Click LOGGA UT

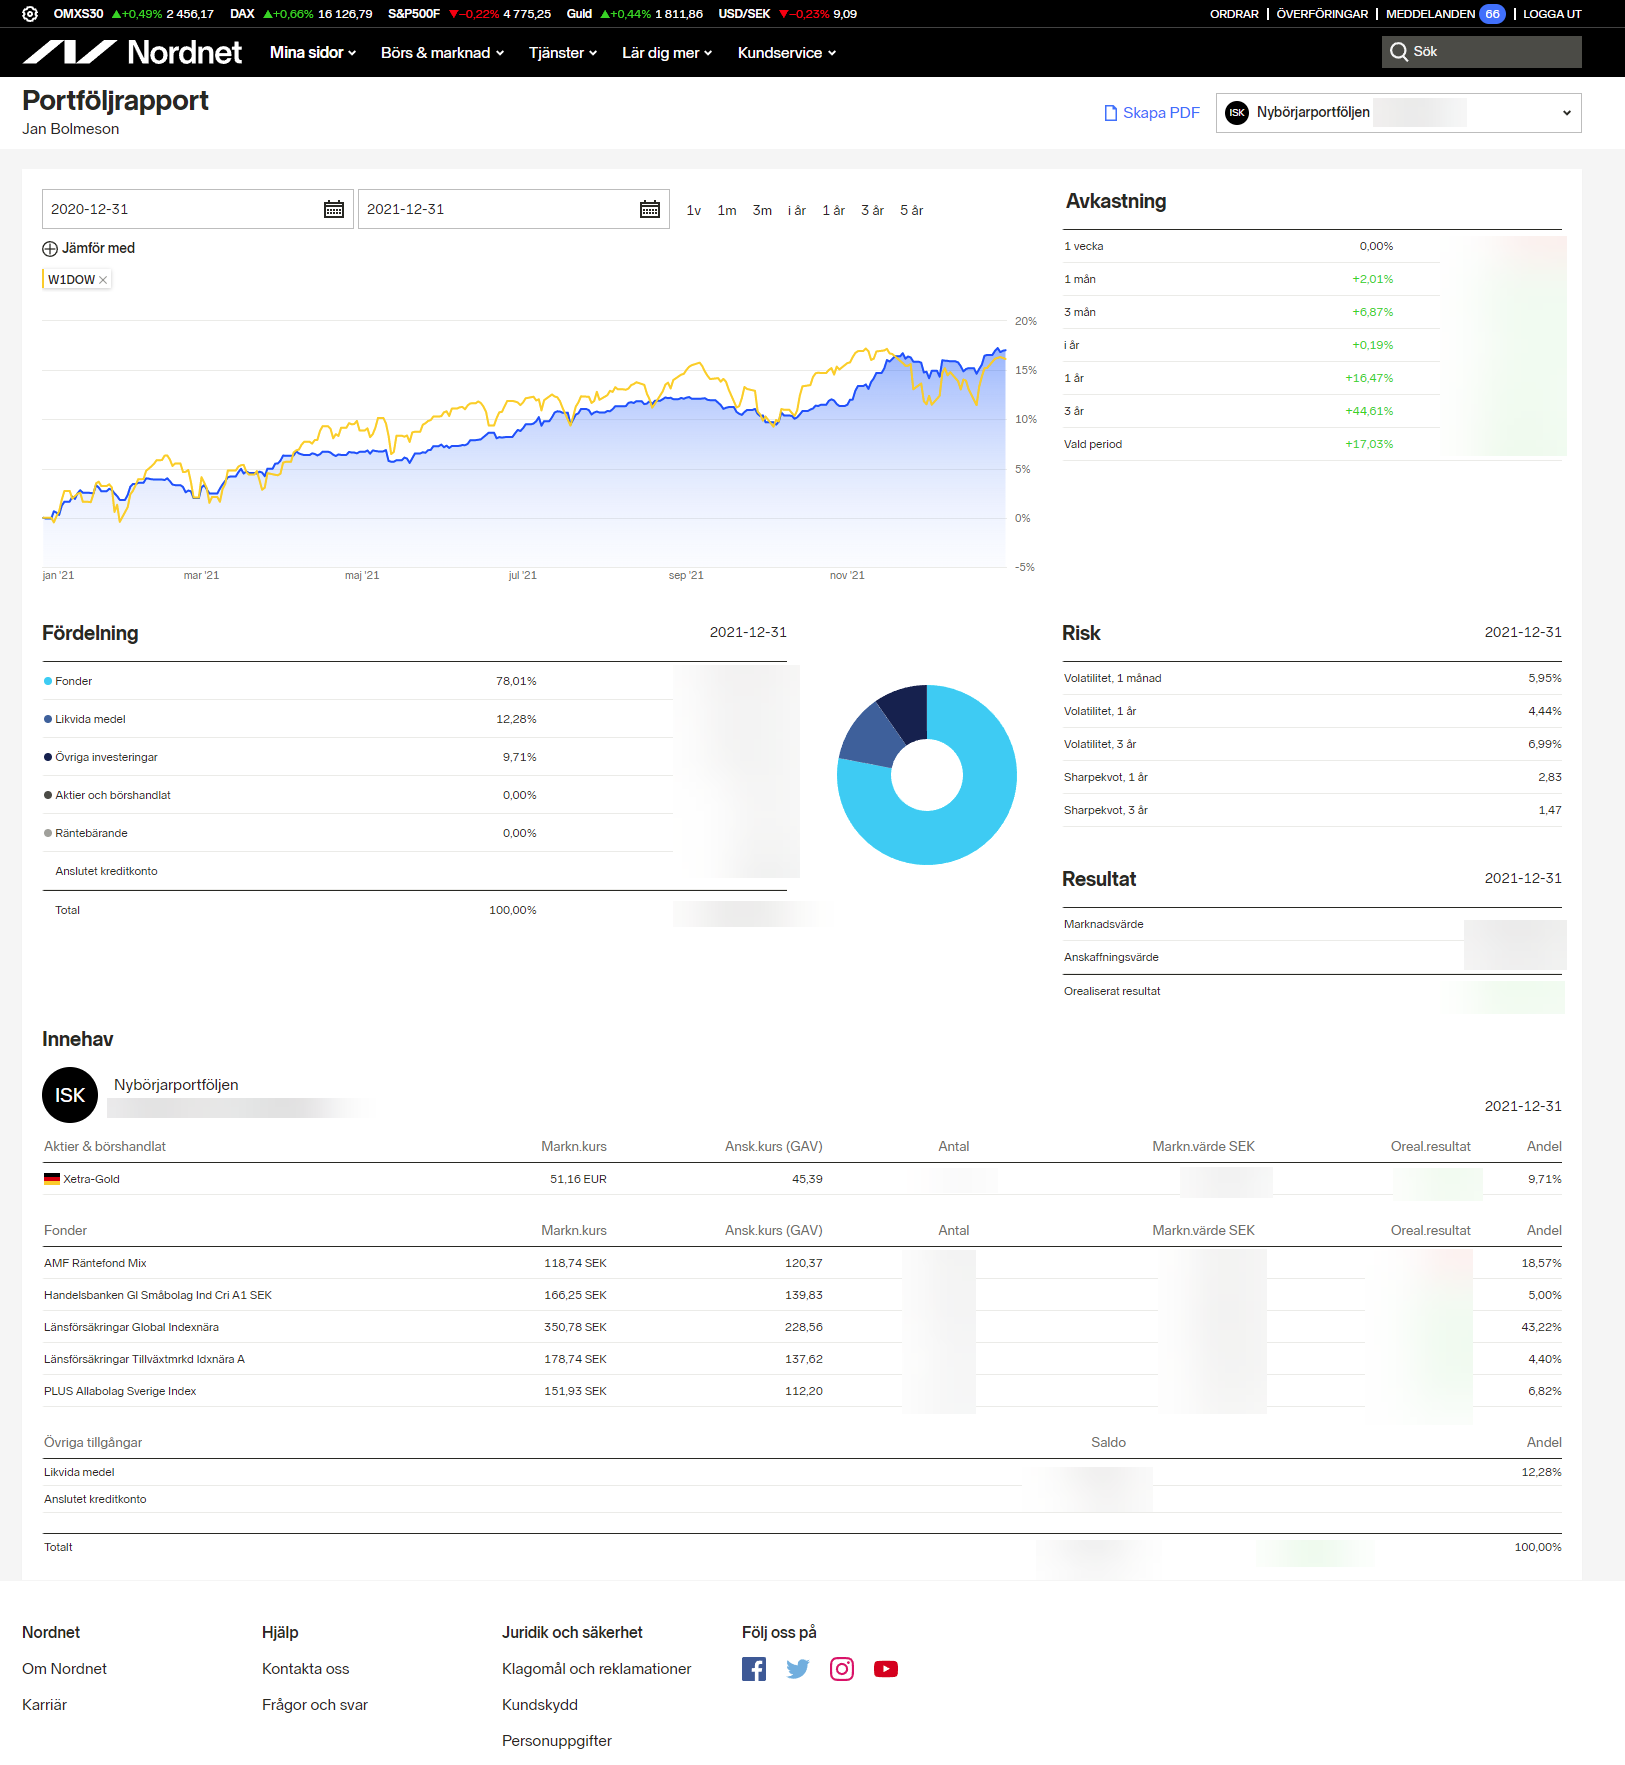coord(1552,14)
